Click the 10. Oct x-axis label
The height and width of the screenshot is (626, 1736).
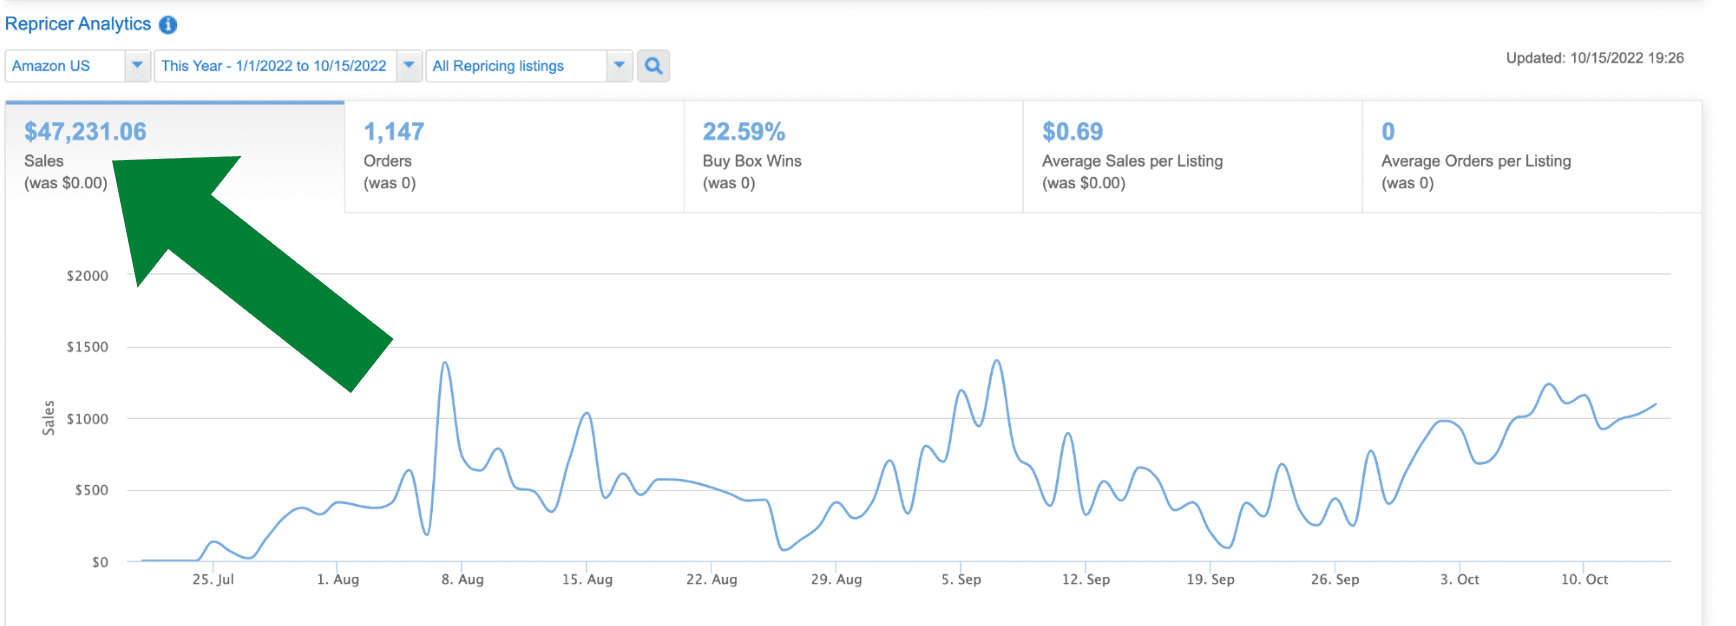coord(1584,580)
